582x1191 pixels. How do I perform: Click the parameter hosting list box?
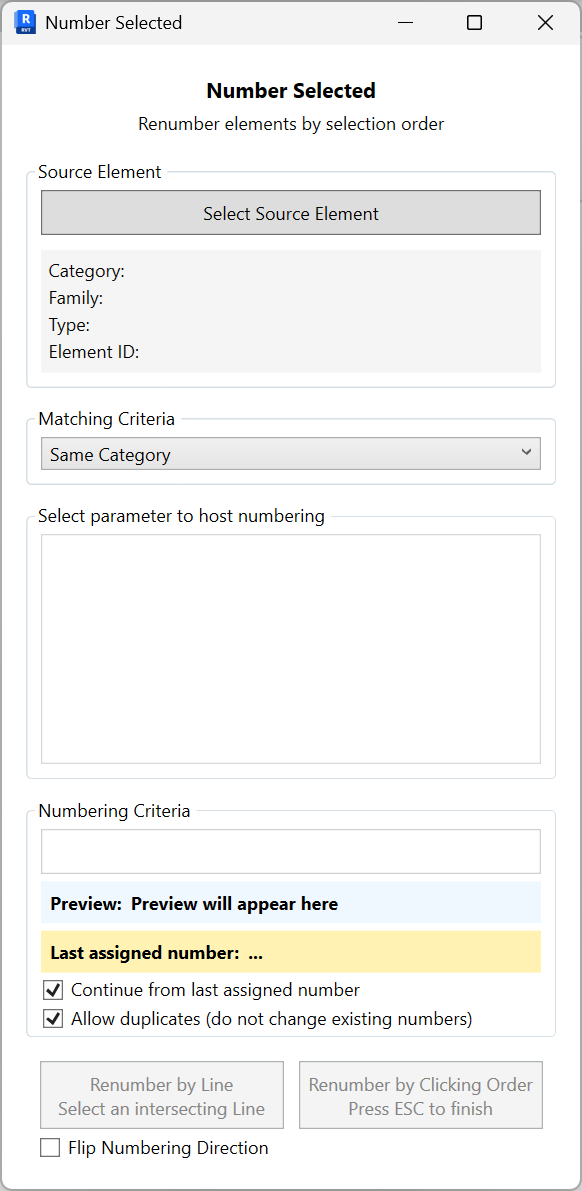point(290,648)
